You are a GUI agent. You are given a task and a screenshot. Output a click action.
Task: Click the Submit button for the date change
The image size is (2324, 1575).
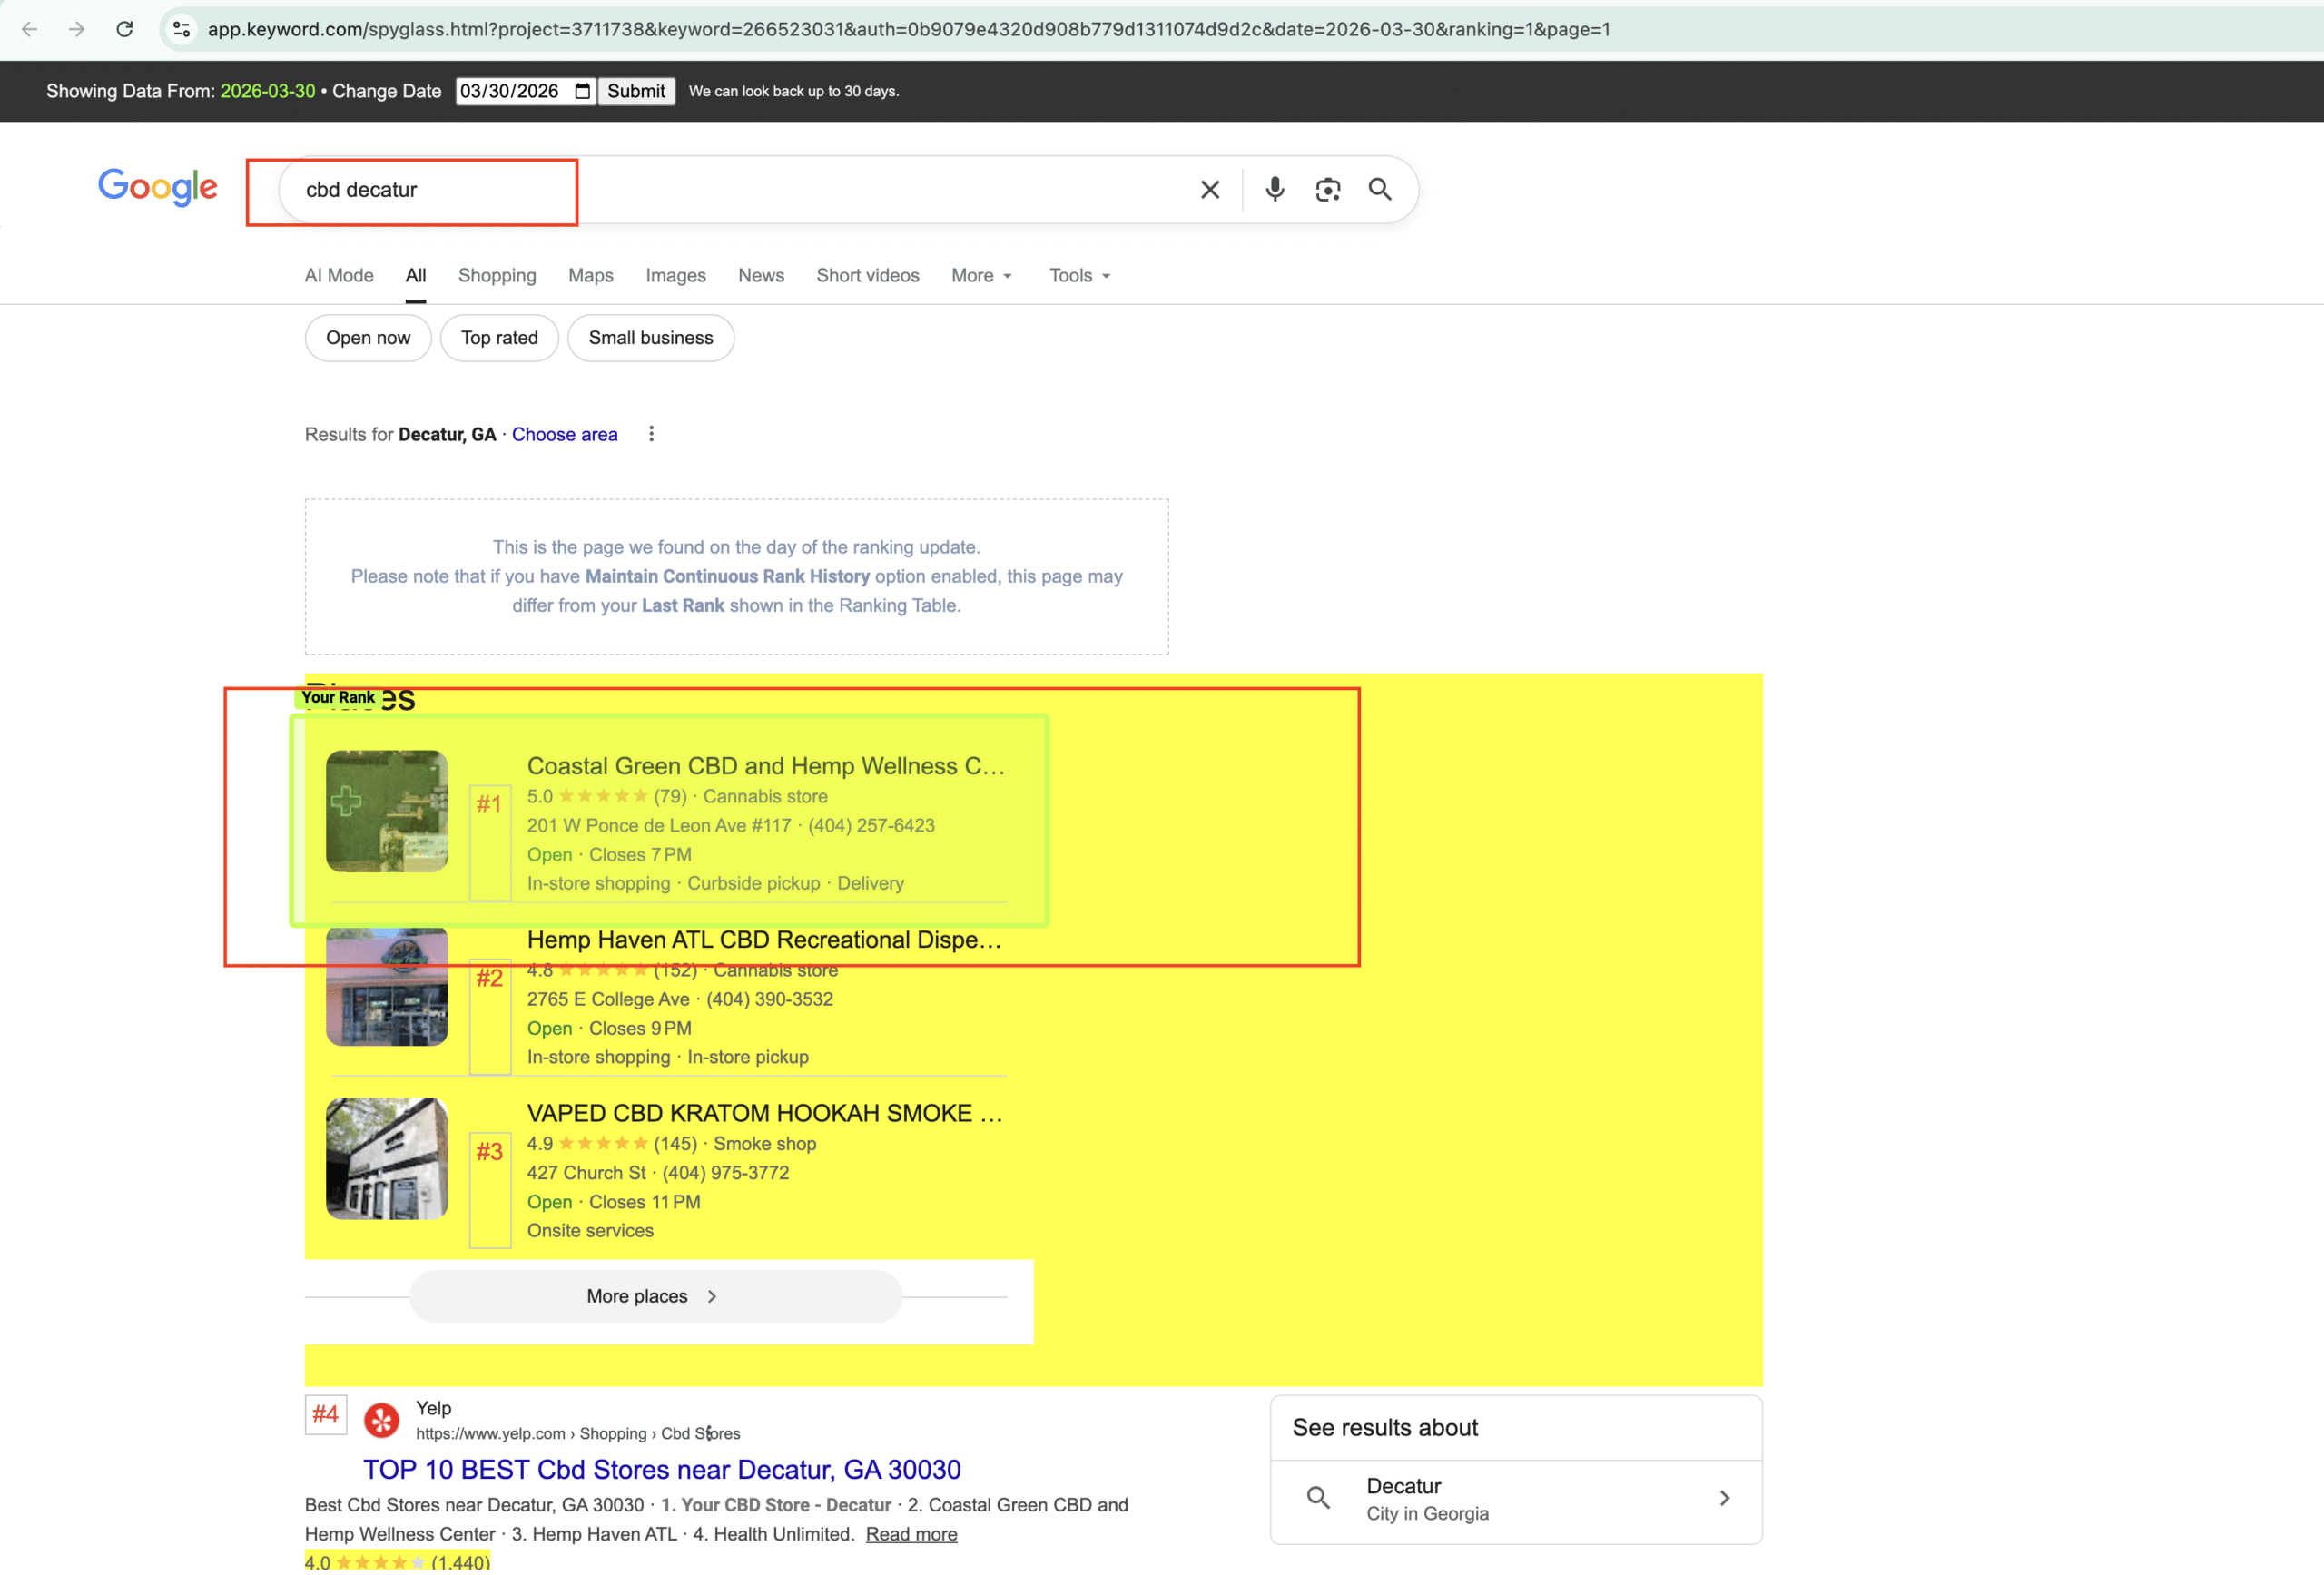coord(636,90)
